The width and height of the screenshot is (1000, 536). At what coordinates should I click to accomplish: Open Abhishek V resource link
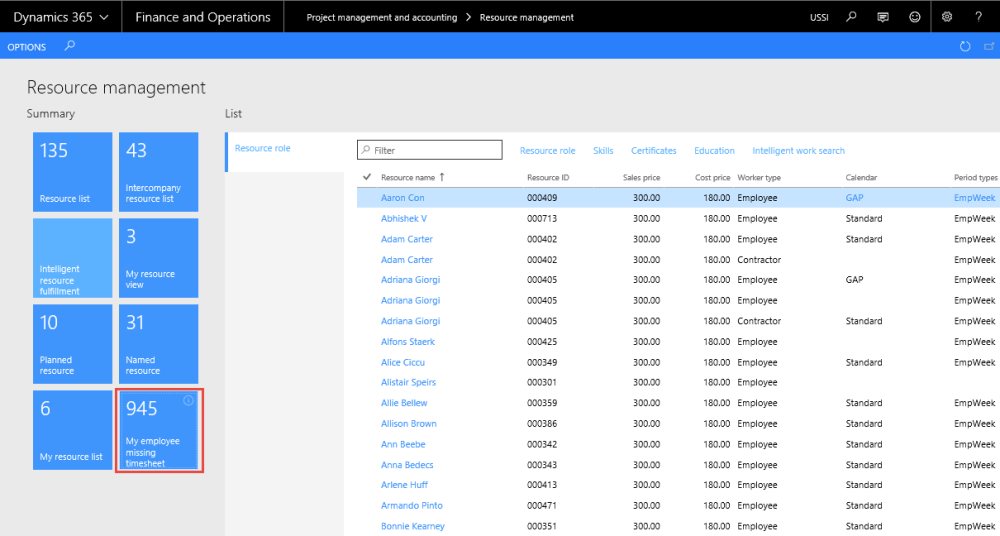click(404, 218)
